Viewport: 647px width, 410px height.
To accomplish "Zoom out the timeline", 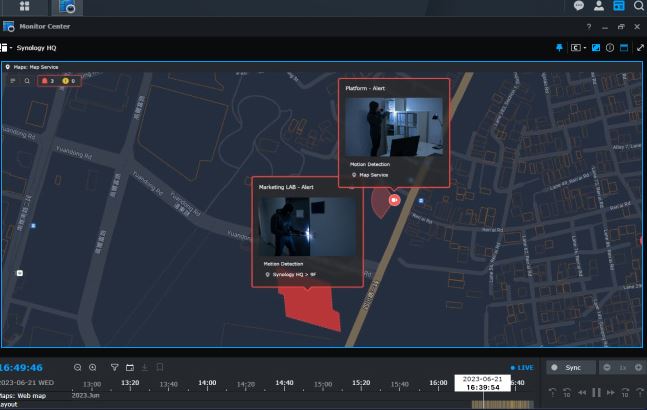I will click(x=77, y=367).
